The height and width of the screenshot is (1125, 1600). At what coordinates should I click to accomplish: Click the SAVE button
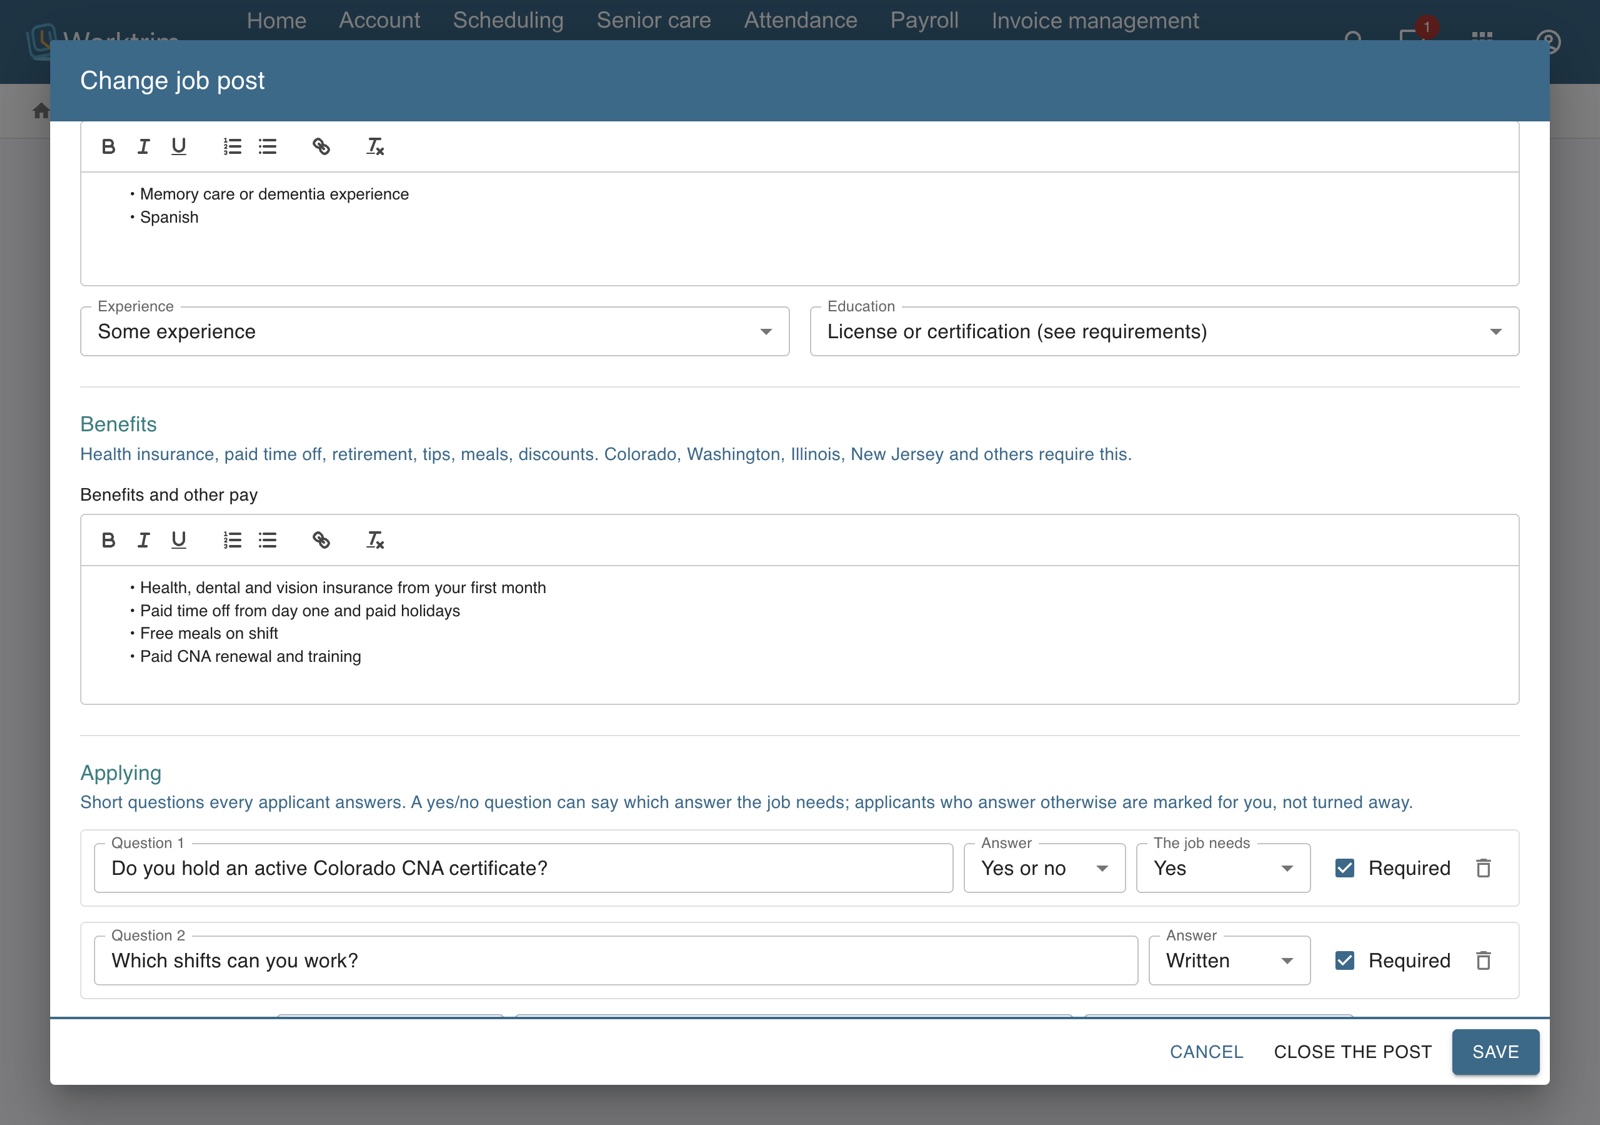[1495, 1052]
